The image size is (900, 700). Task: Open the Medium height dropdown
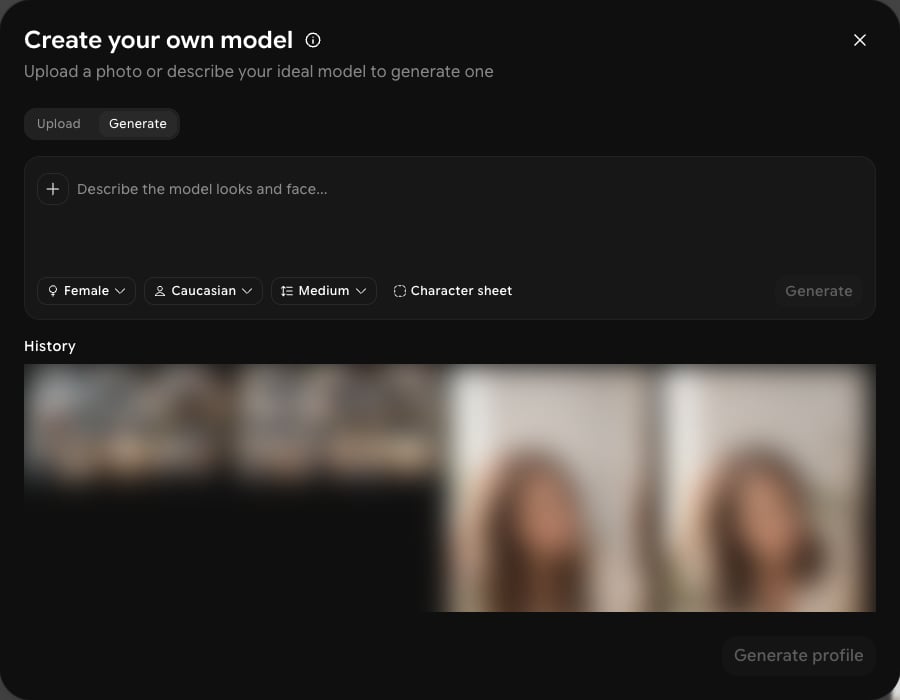tap(324, 291)
